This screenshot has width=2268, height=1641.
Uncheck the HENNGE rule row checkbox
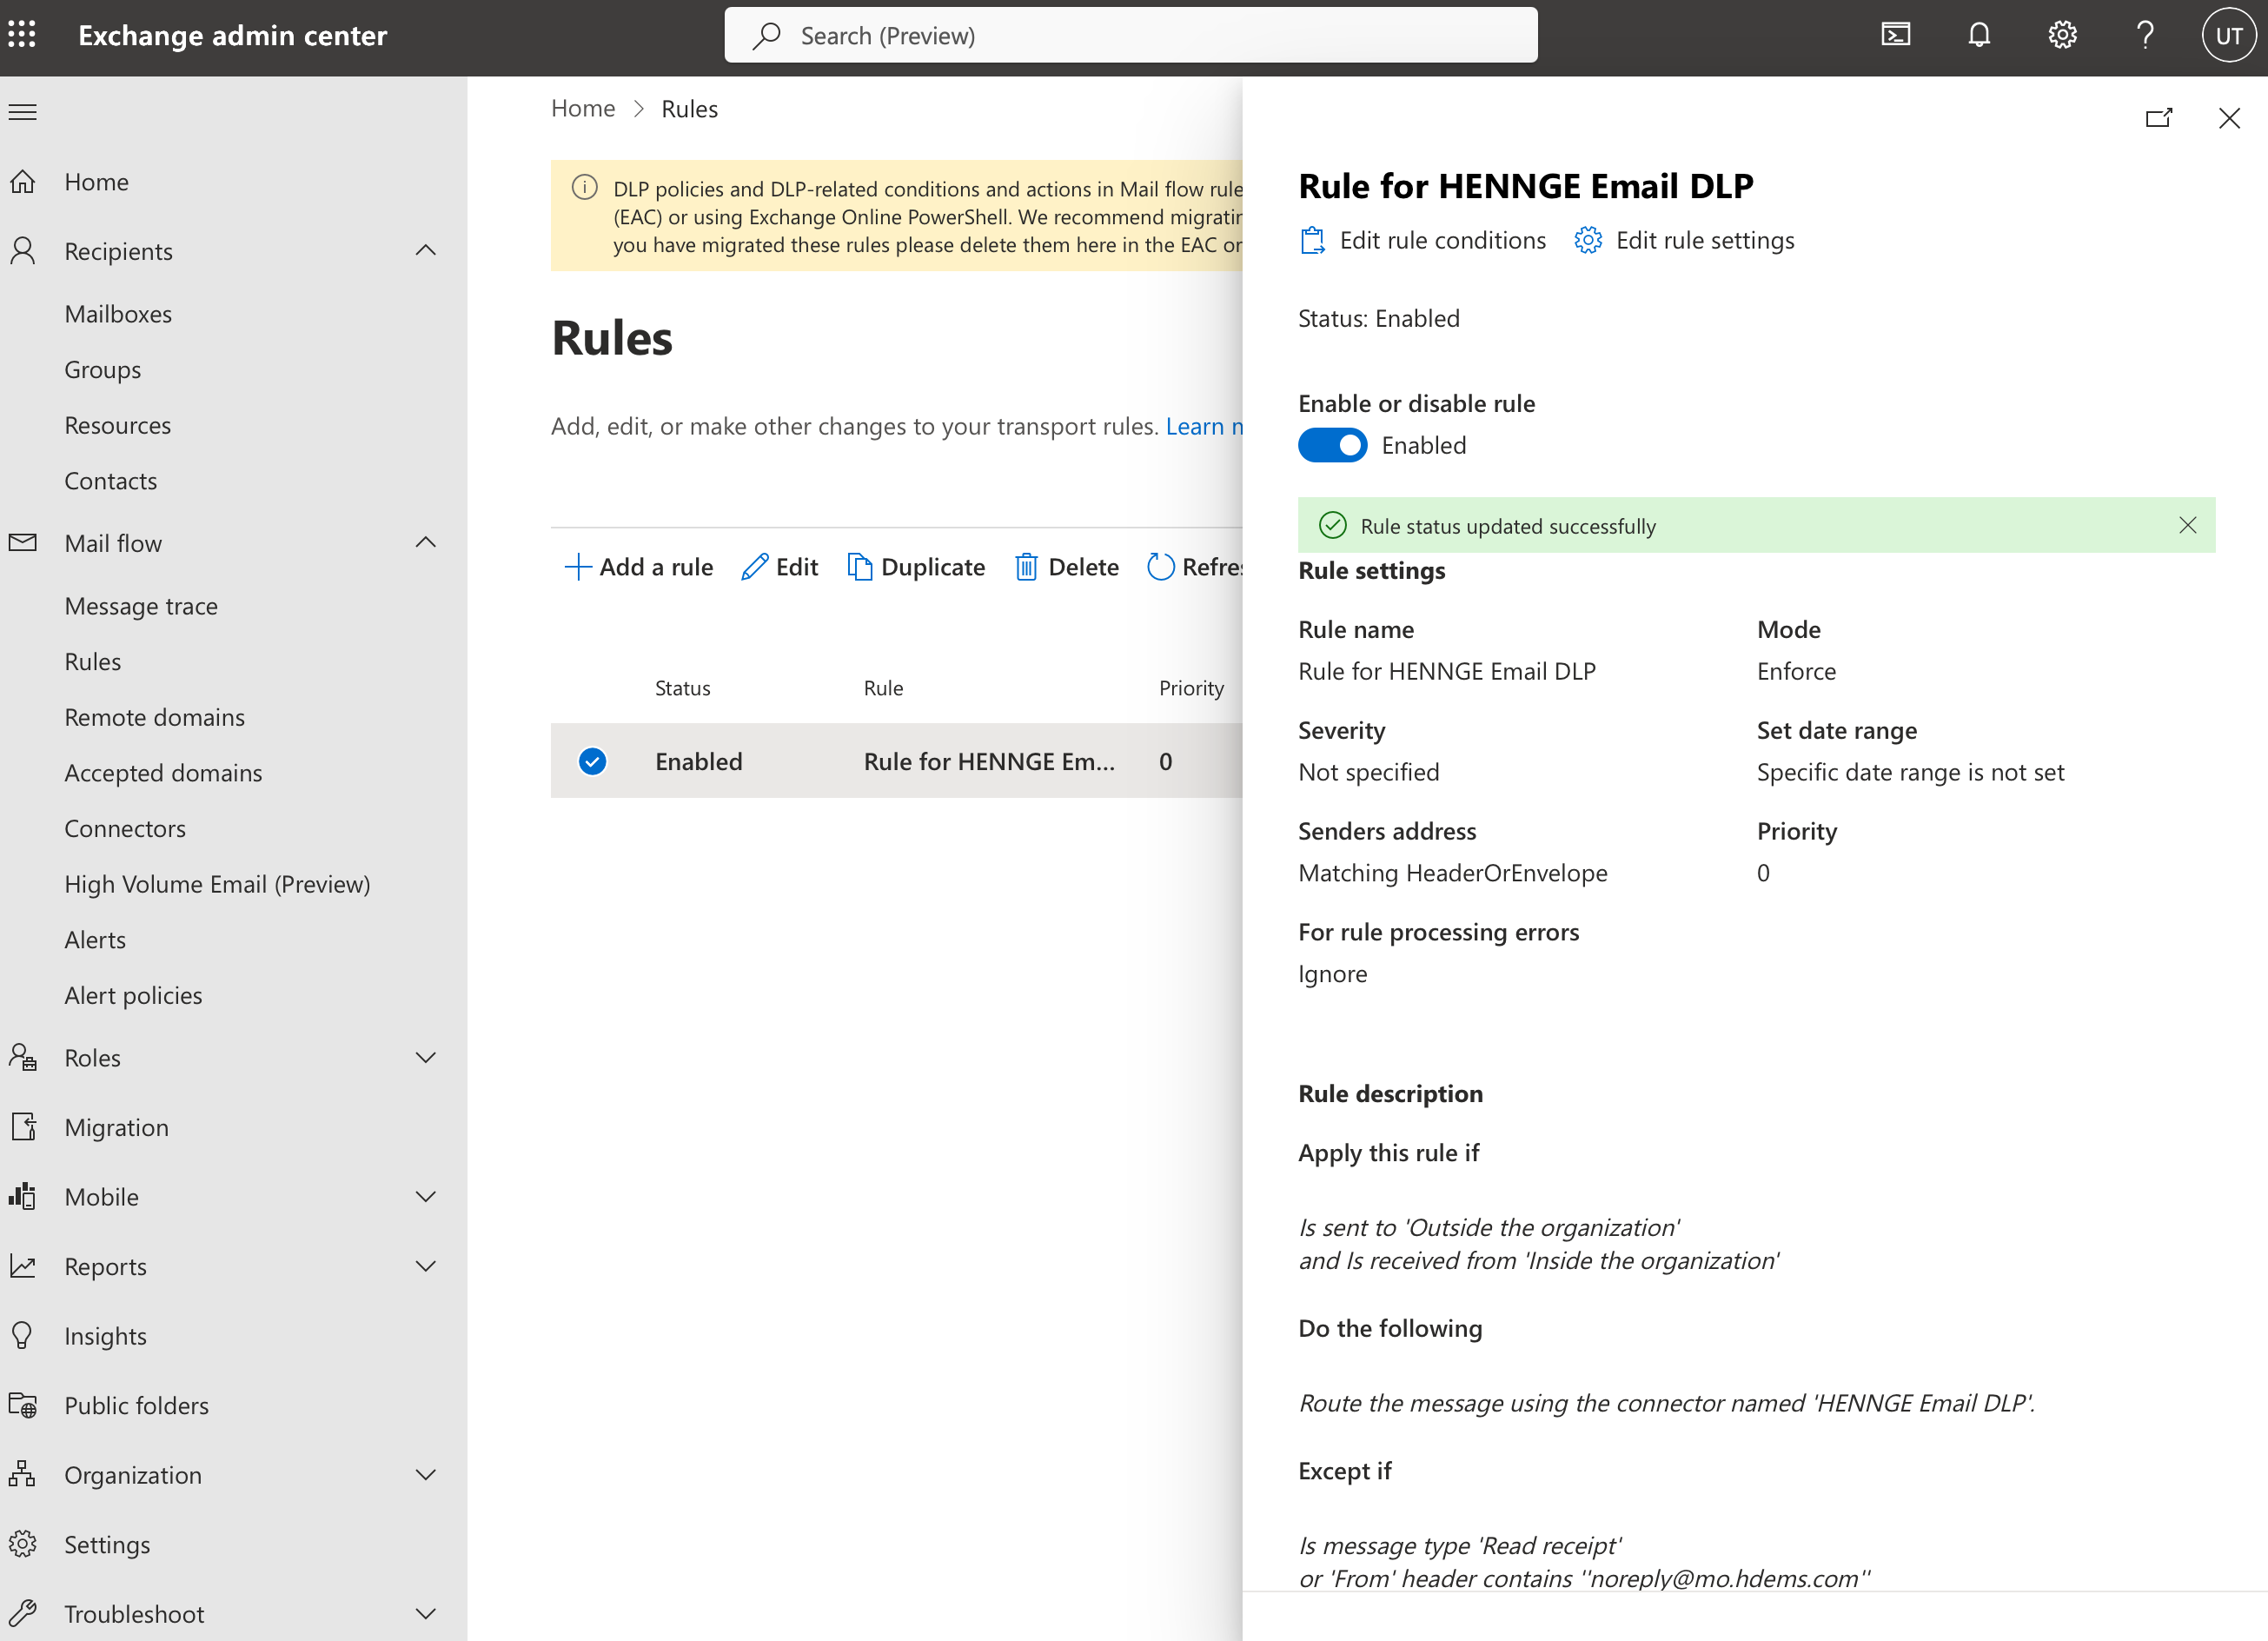(592, 761)
